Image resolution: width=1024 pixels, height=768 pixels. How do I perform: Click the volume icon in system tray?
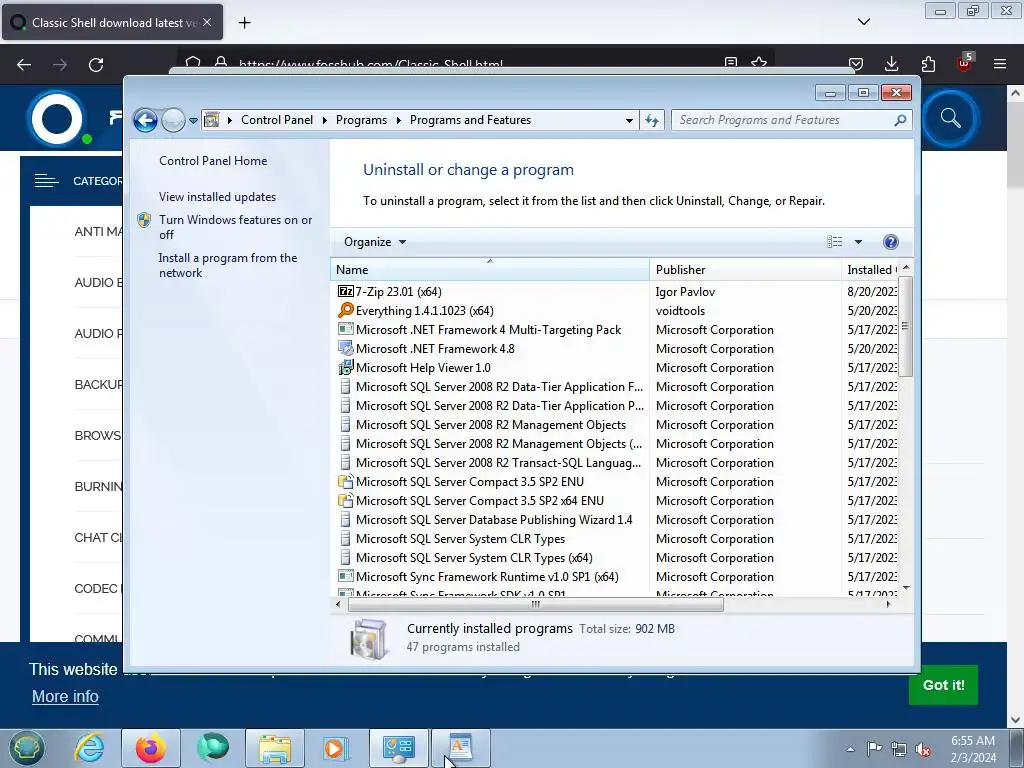[x=923, y=750]
